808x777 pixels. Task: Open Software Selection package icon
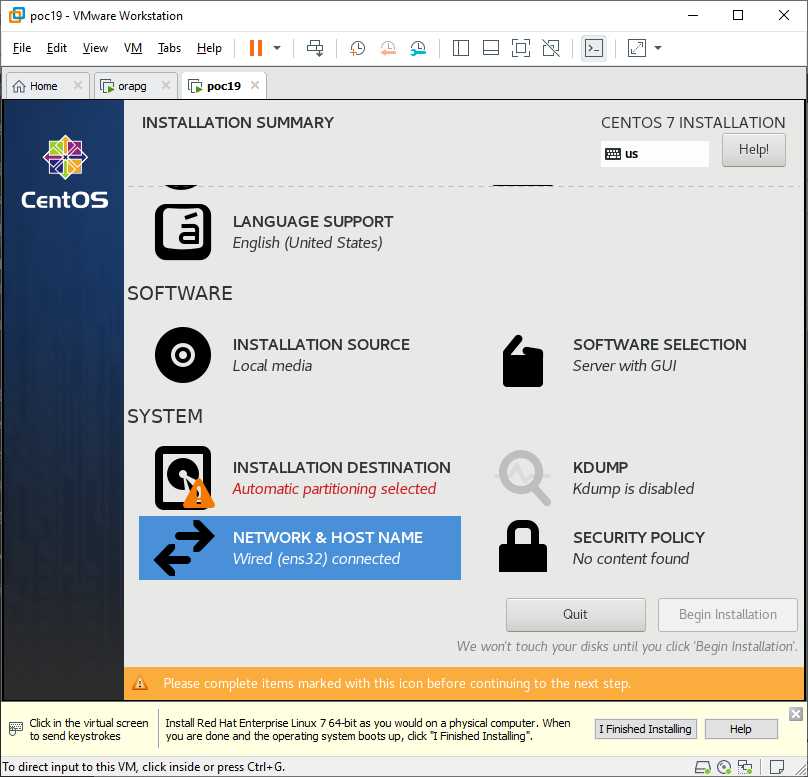click(523, 361)
